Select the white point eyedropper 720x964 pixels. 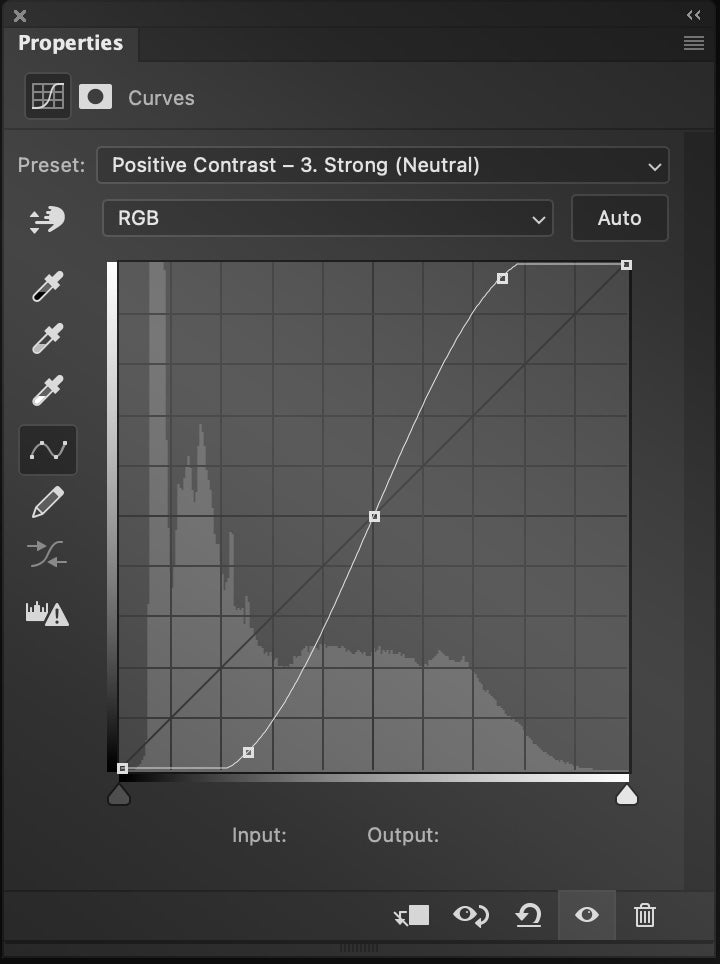(x=47, y=390)
